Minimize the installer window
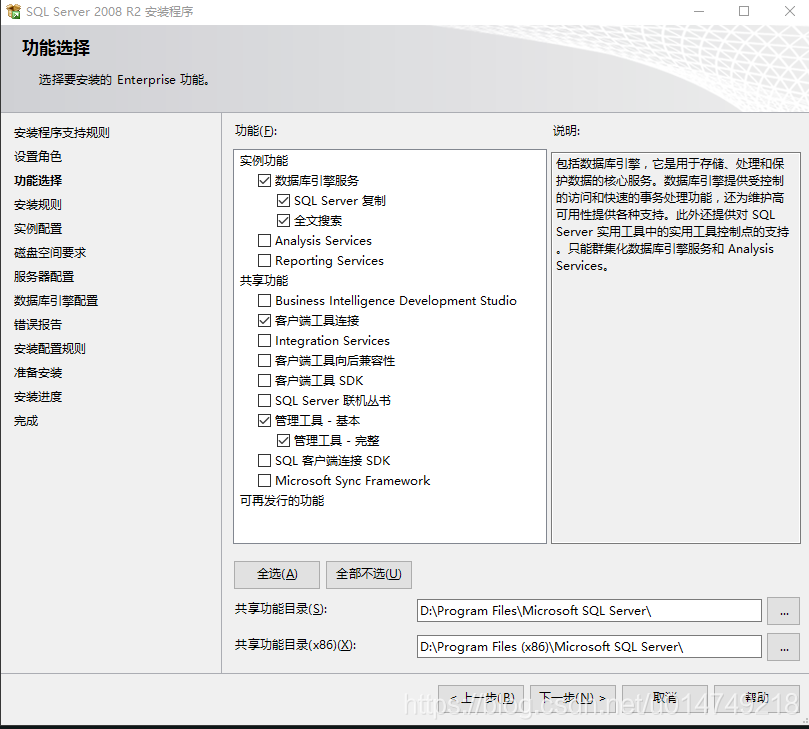Screen dimensions: 809x729 [699, 11]
